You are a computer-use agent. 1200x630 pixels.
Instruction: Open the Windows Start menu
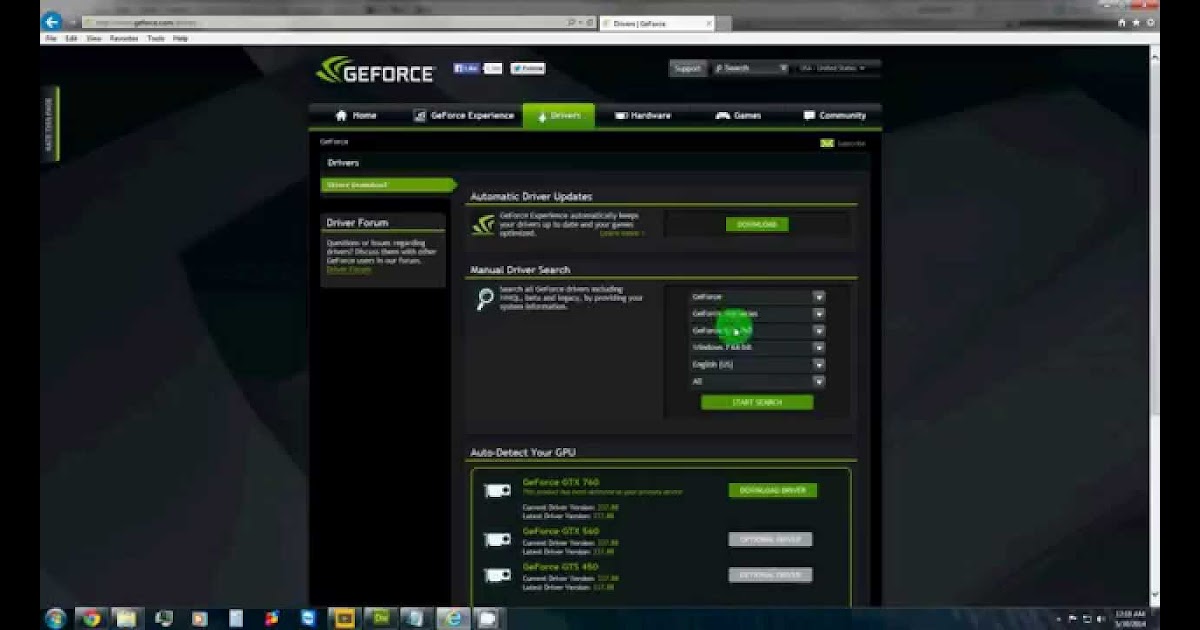click(54, 618)
